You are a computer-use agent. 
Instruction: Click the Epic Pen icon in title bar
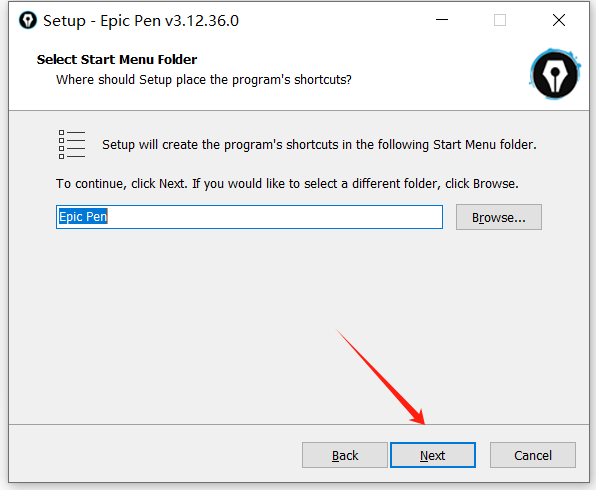[x=28, y=20]
